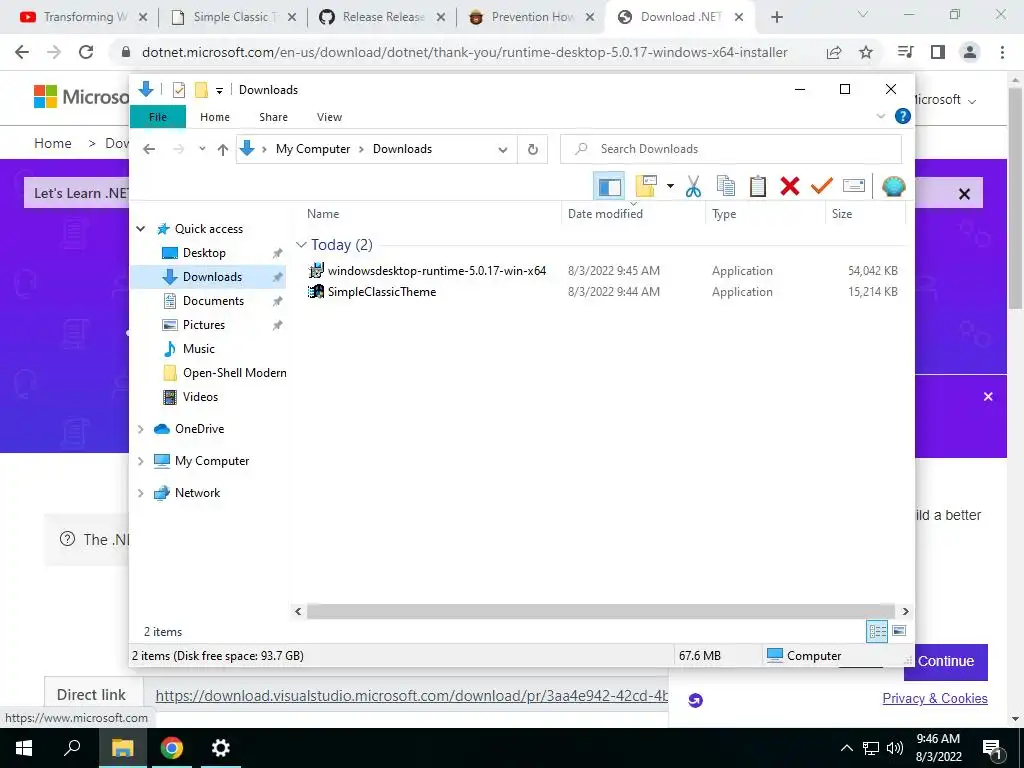Click the Cut scissors icon

[693, 186]
